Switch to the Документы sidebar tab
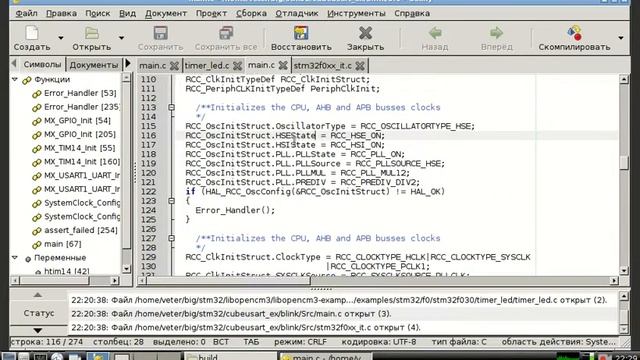The image size is (640, 360). click(93, 64)
